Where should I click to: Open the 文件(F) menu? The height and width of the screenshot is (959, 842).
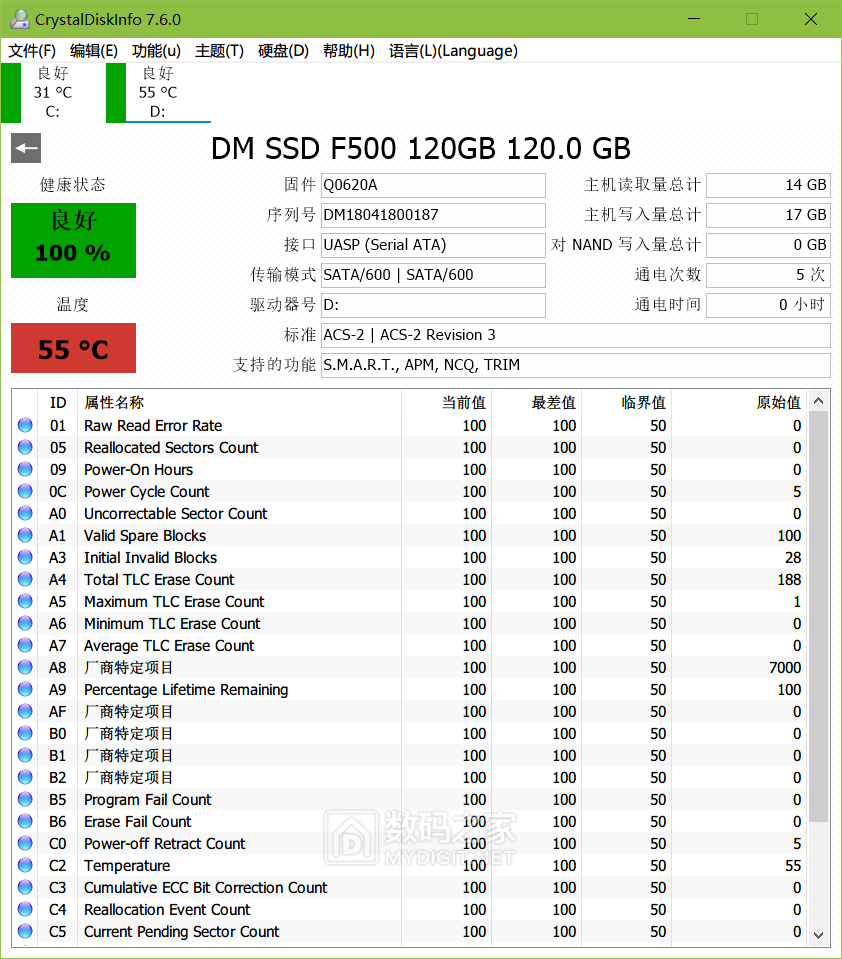(x=32, y=51)
